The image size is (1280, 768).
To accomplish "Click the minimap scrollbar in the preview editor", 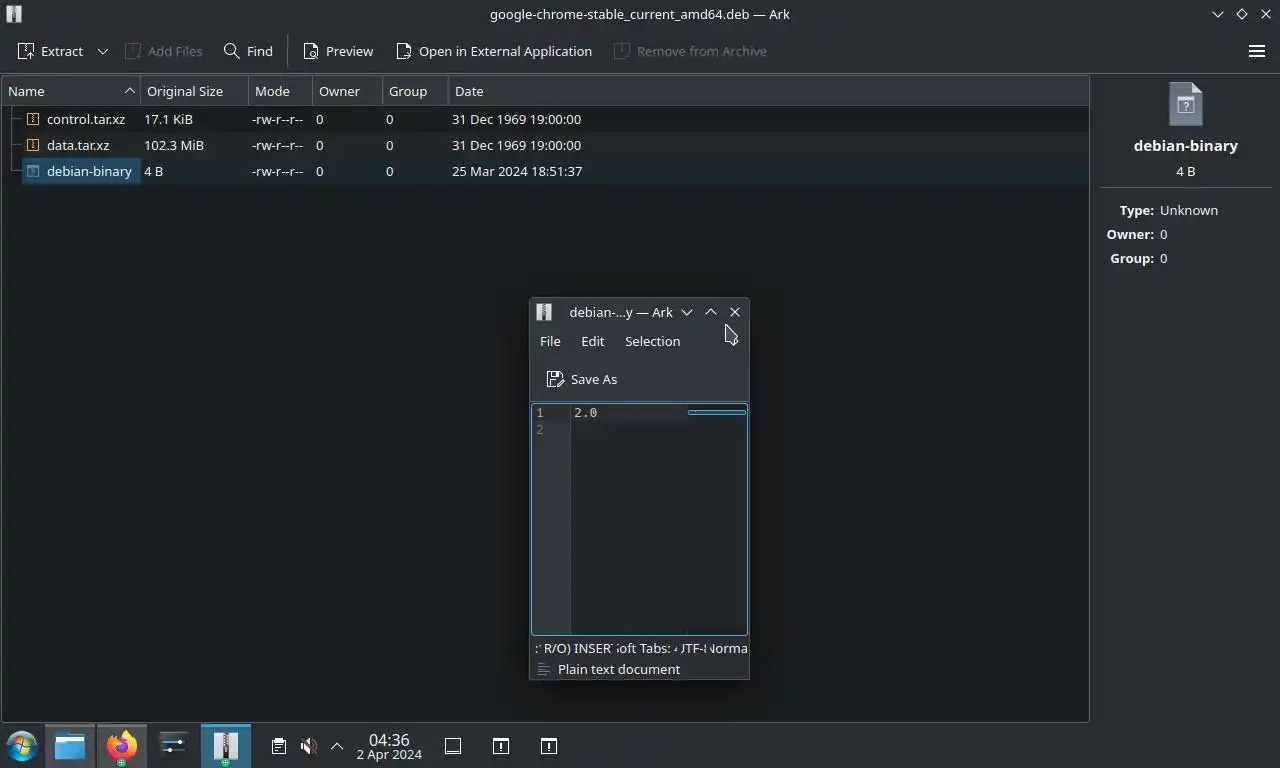I will click(717, 412).
